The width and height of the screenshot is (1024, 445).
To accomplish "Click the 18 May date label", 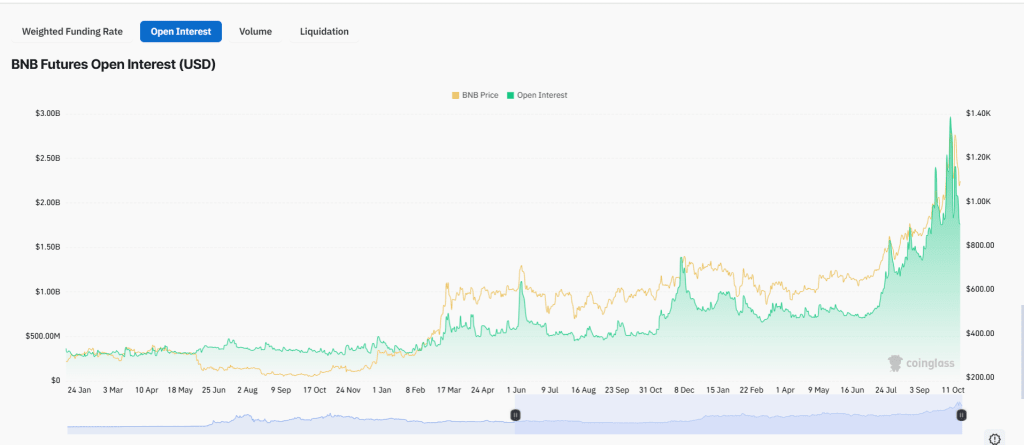I will 180,390.
